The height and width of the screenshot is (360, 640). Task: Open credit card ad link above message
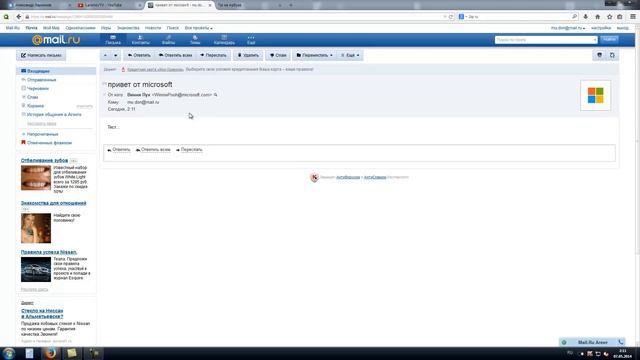155,69
